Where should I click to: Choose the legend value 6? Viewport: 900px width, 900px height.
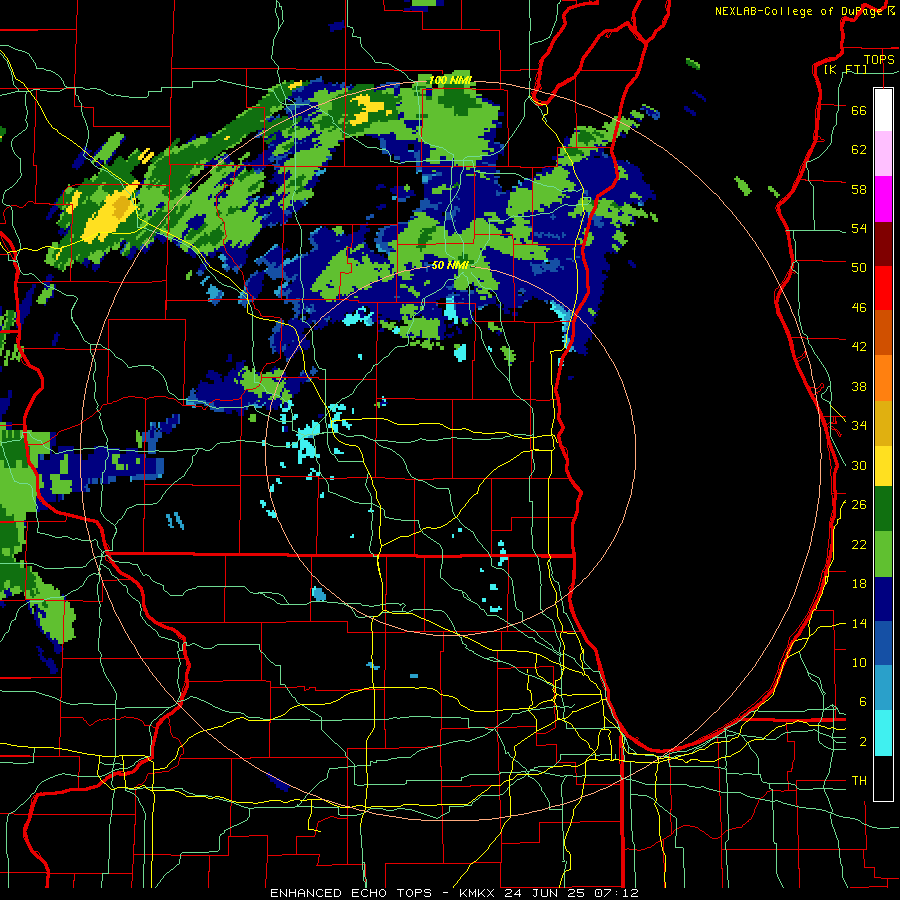coord(863,702)
